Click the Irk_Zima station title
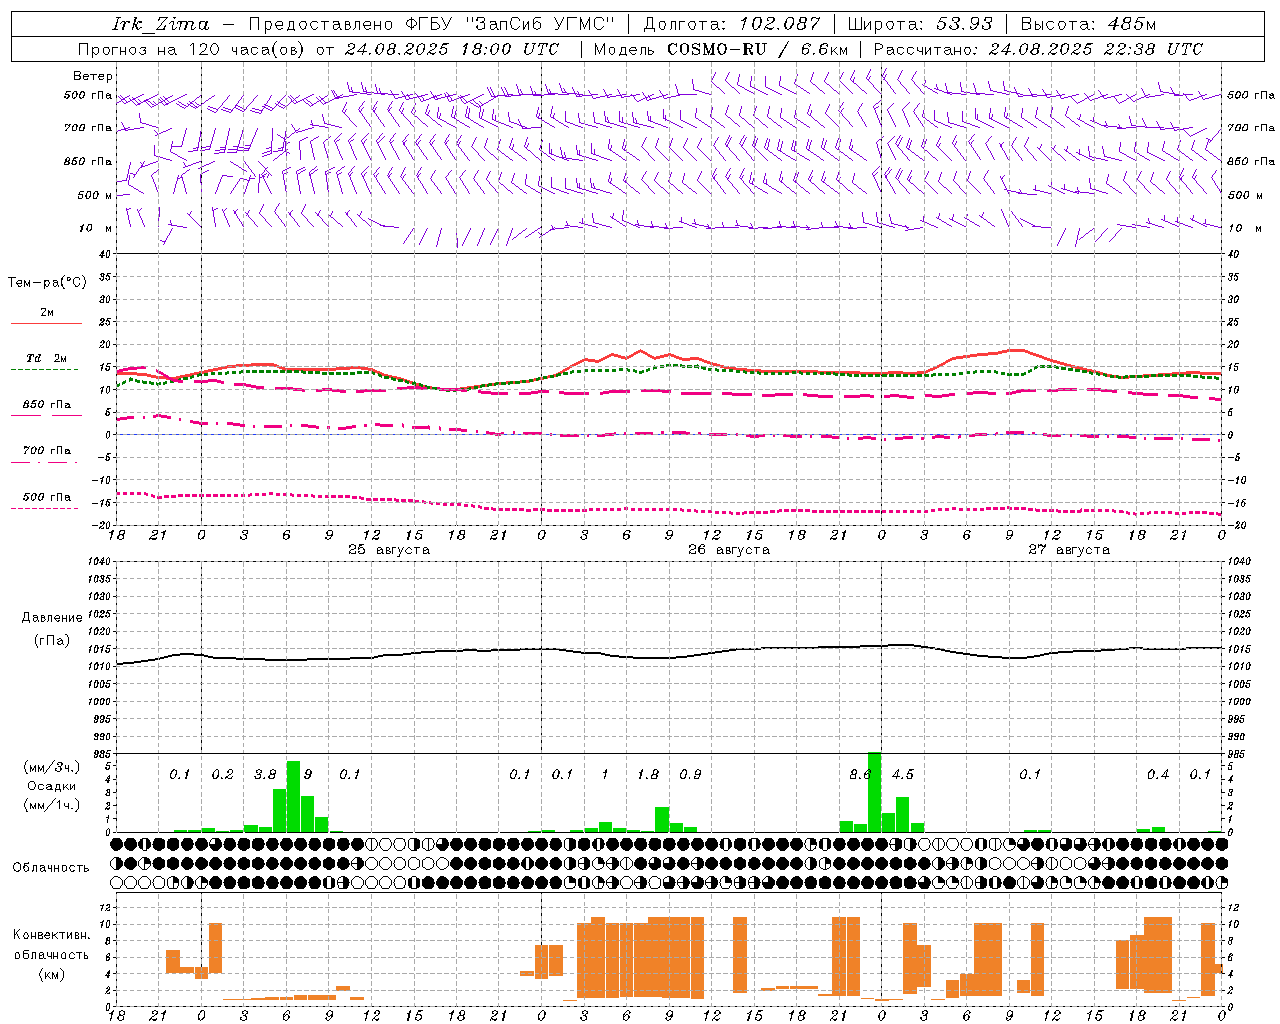 (161, 24)
